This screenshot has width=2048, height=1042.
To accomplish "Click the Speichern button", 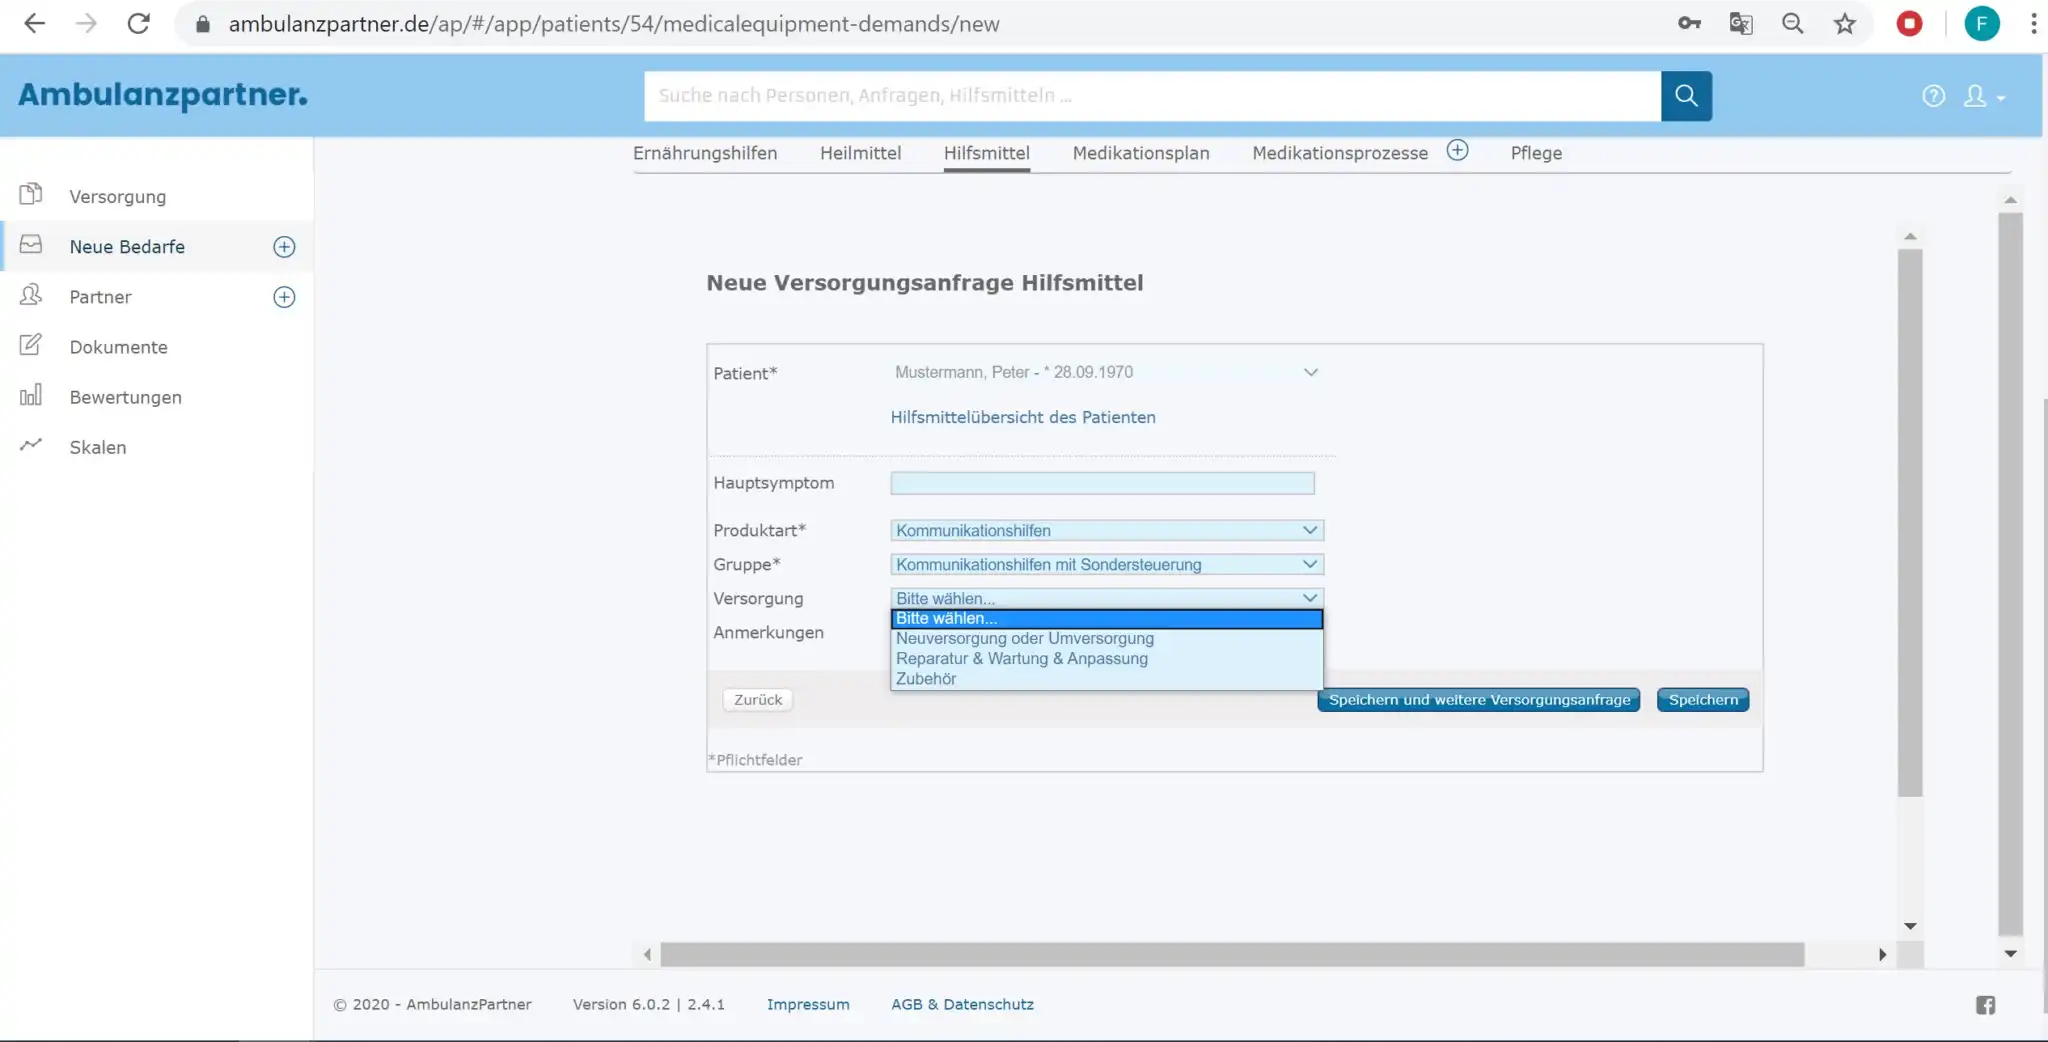I will coord(1703,700).
